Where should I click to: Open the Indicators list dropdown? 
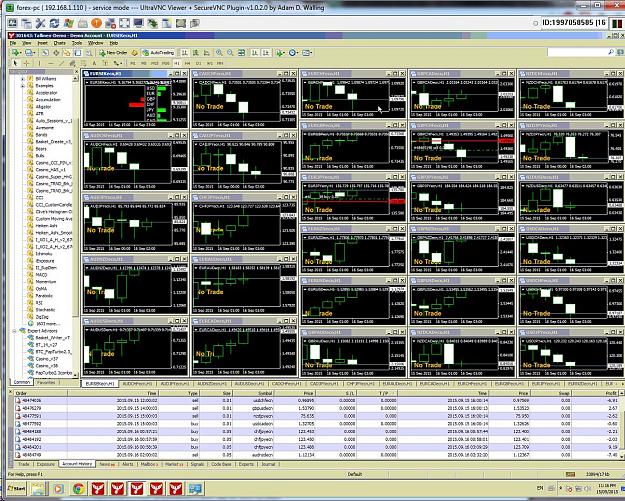tap(280, 53)
